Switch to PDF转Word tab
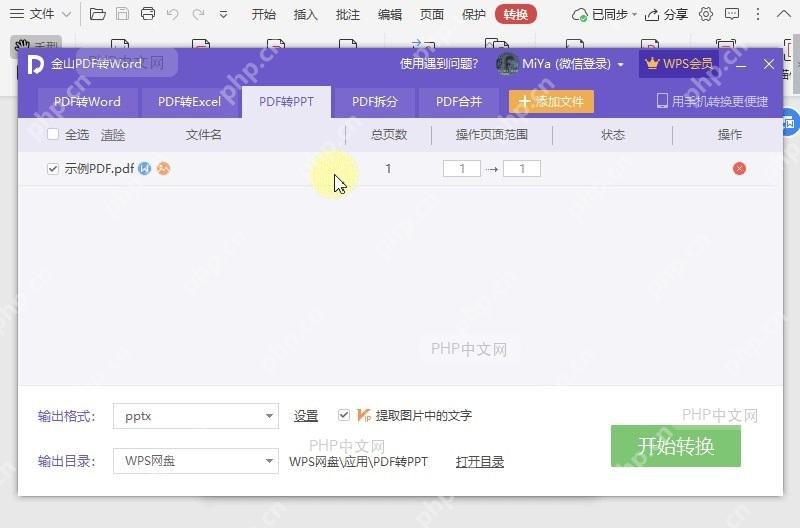 coord(87,102)
